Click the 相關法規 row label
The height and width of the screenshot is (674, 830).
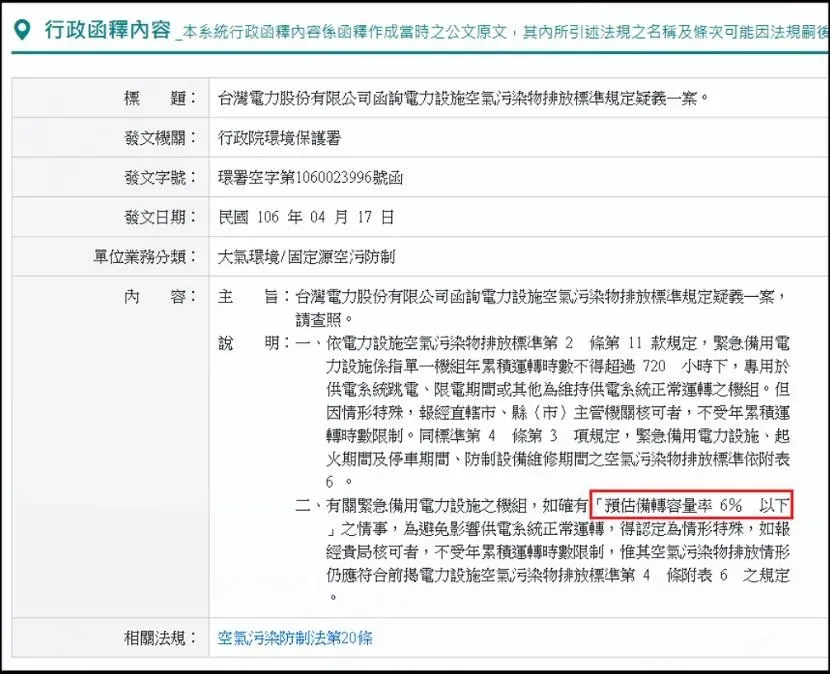[x=160, y=637]
